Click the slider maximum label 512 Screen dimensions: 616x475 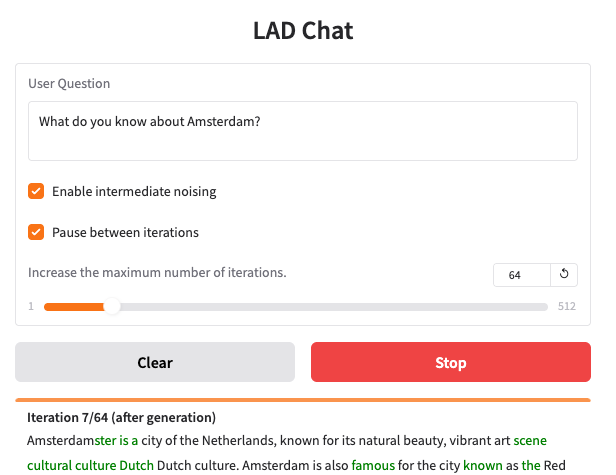pyautogui.click(x=566, y=306)
